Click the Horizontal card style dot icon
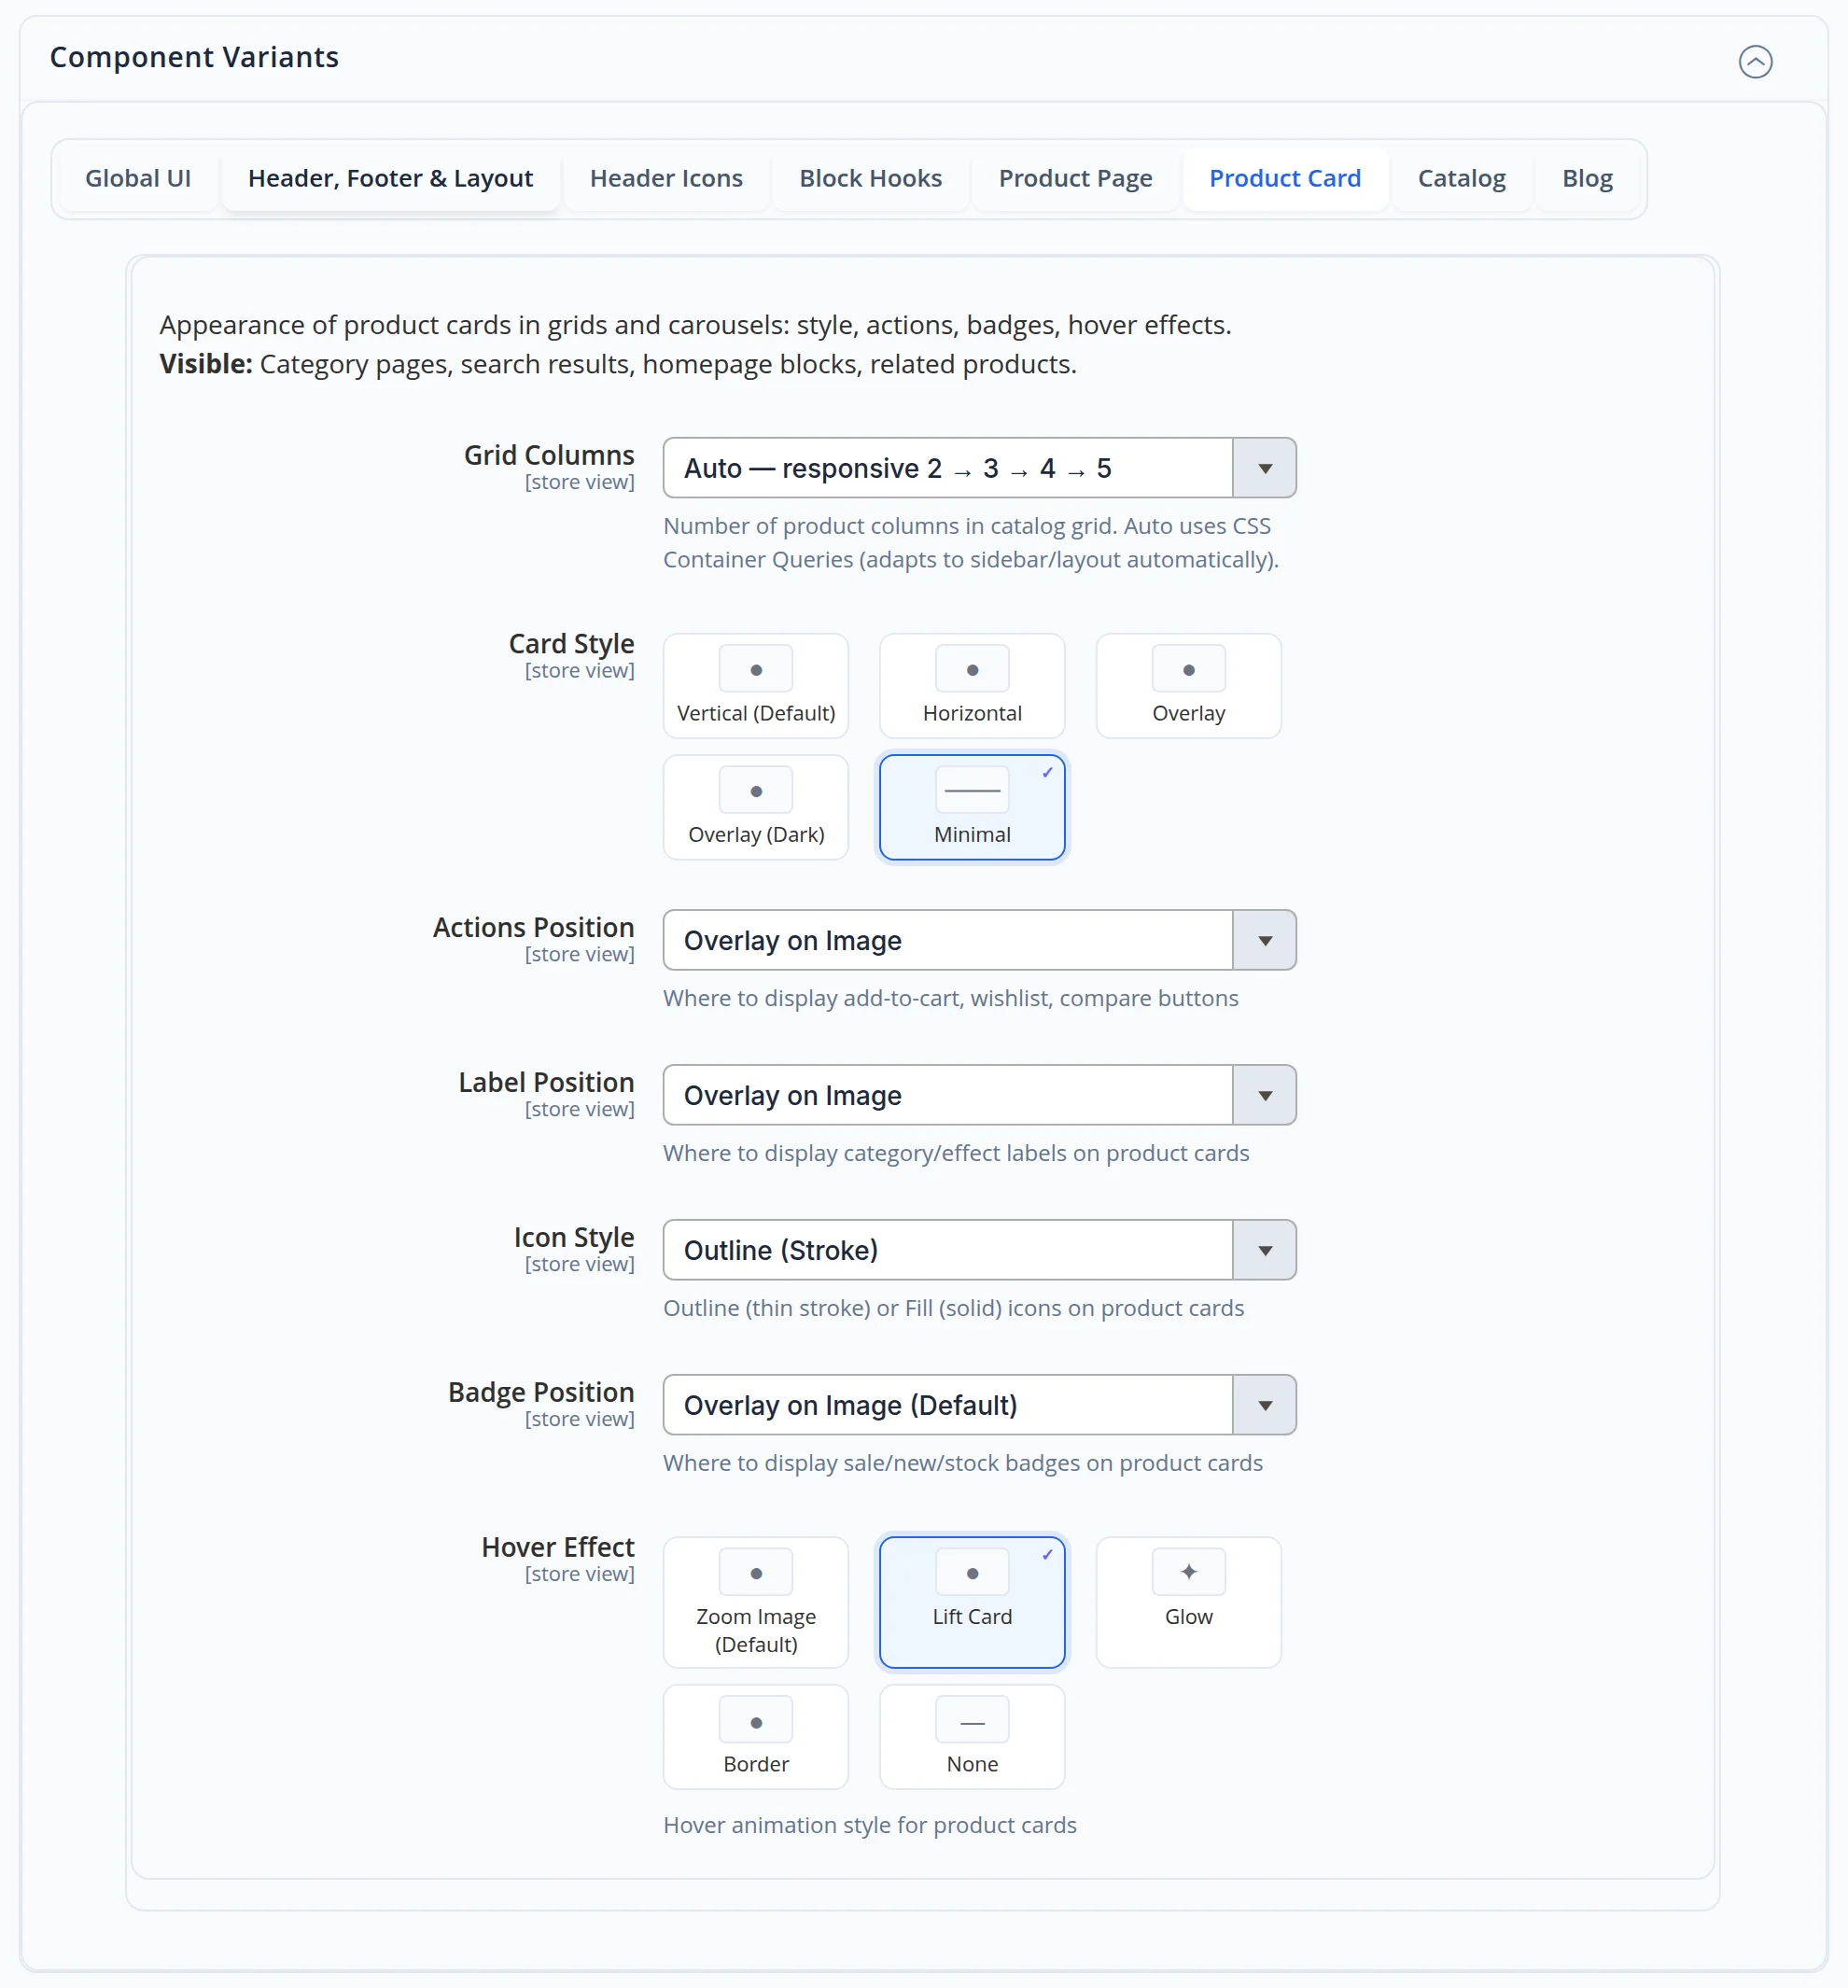1848x1988 pixels. coord(972,669)
